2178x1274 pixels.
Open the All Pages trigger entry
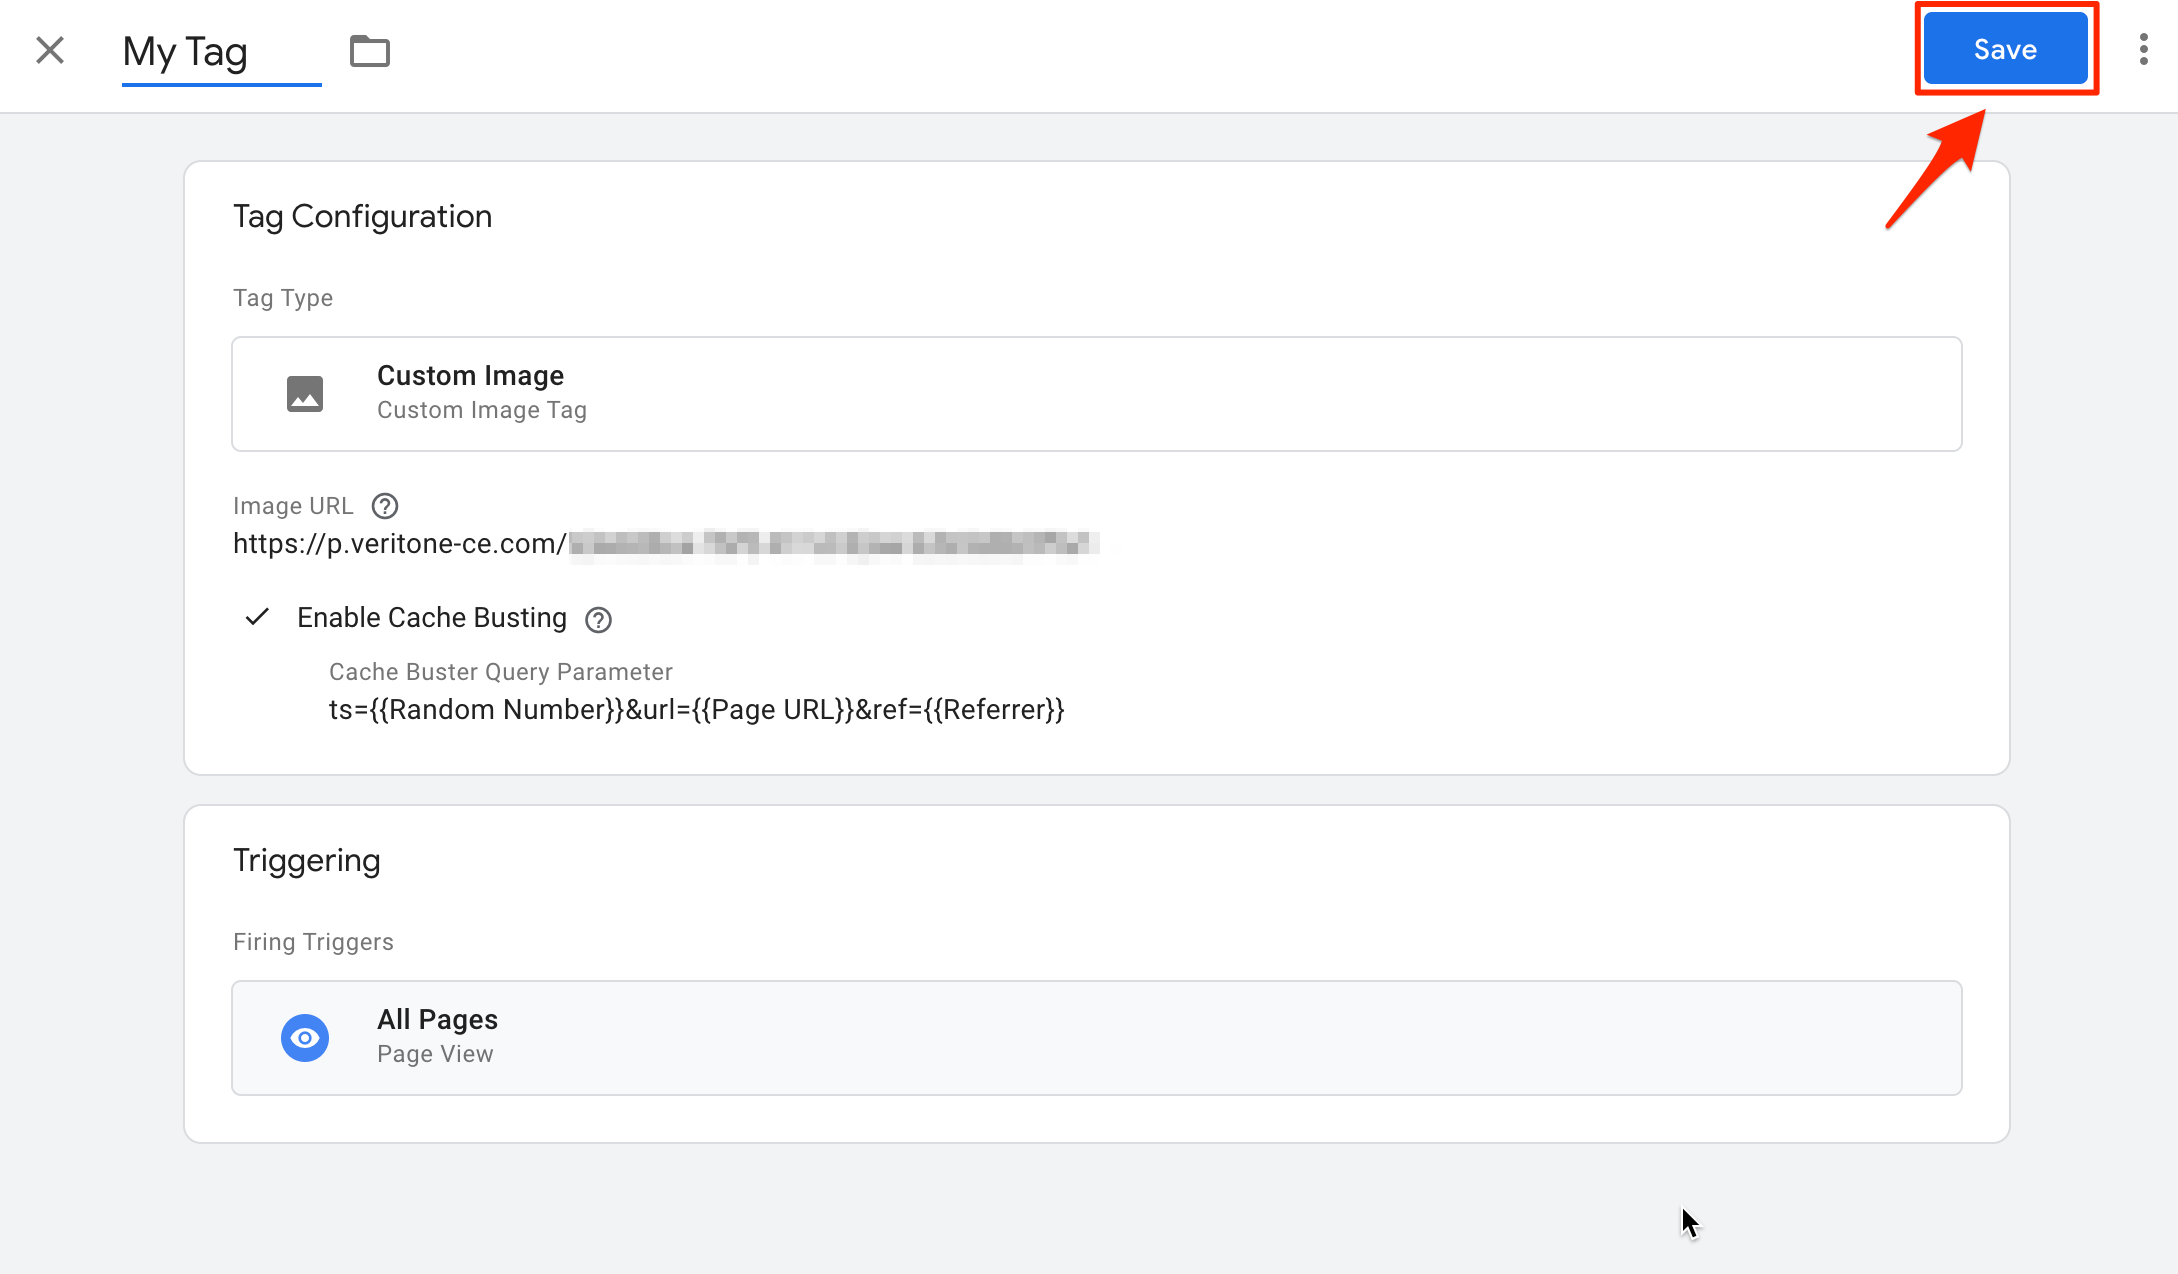coord(1096,1037)
